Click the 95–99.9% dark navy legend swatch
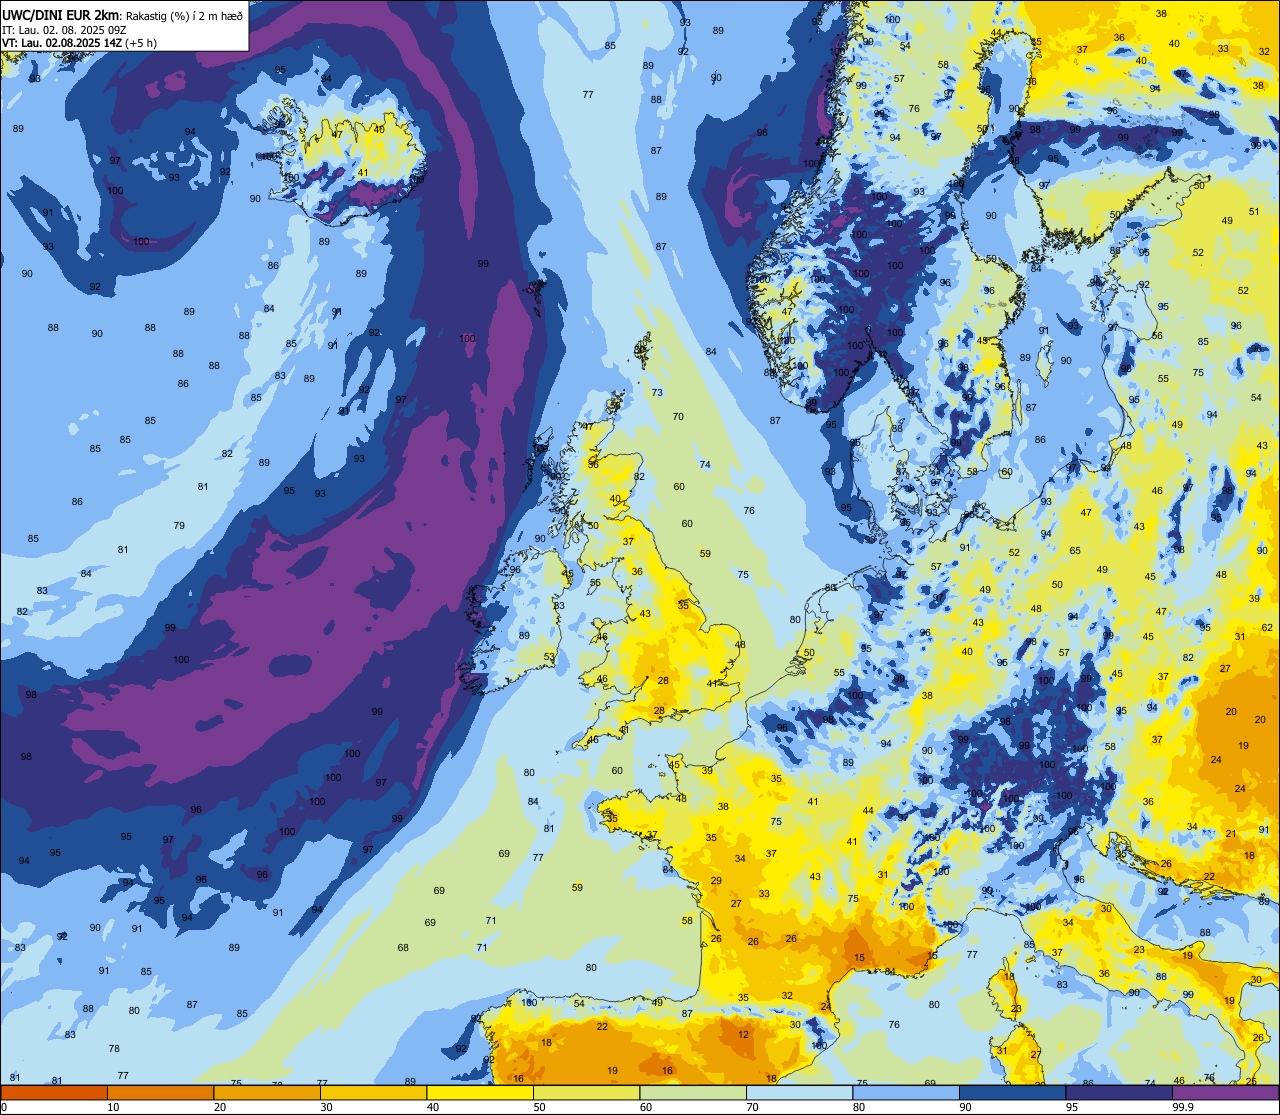1280x1115 pixels. click(x=1119, y=1092)
